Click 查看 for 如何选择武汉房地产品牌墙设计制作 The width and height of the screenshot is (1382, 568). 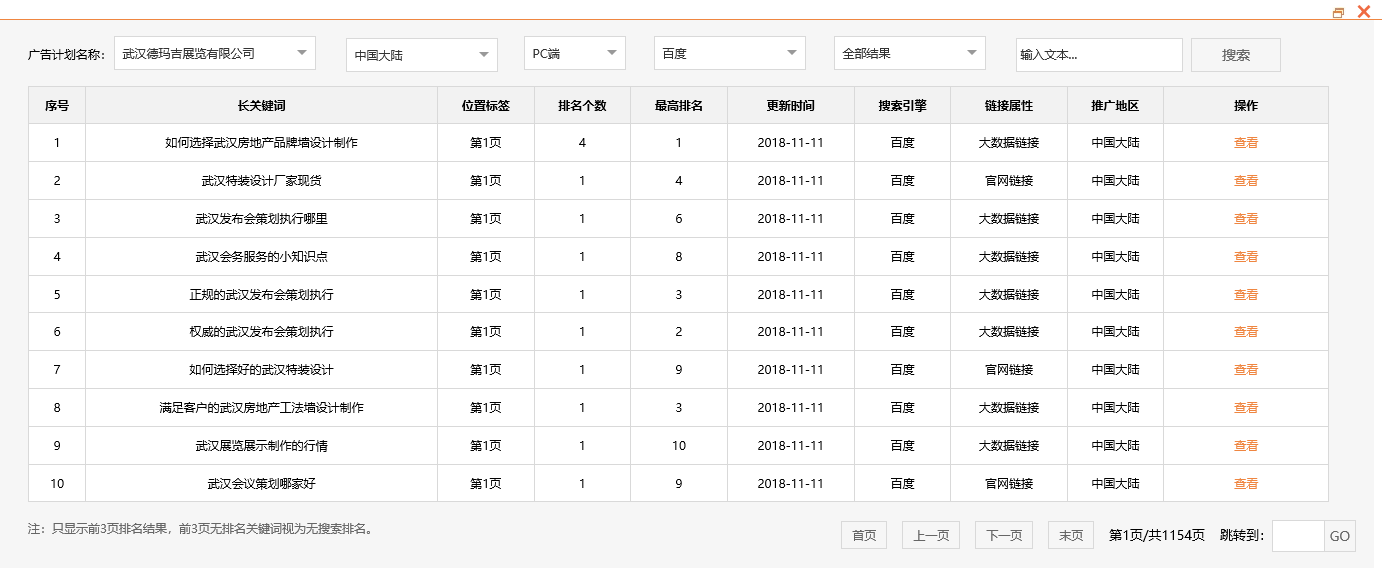pos(1246,143)
